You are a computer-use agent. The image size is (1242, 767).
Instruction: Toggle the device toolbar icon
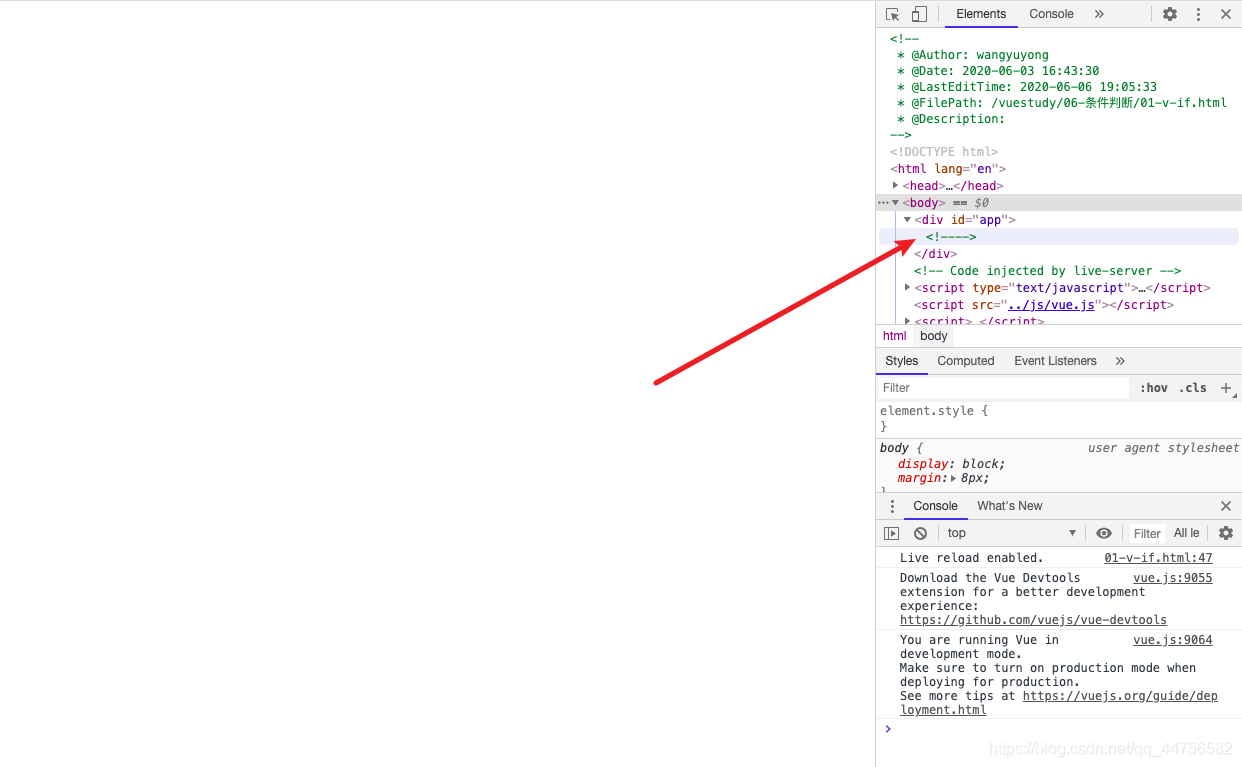point(919,14)
